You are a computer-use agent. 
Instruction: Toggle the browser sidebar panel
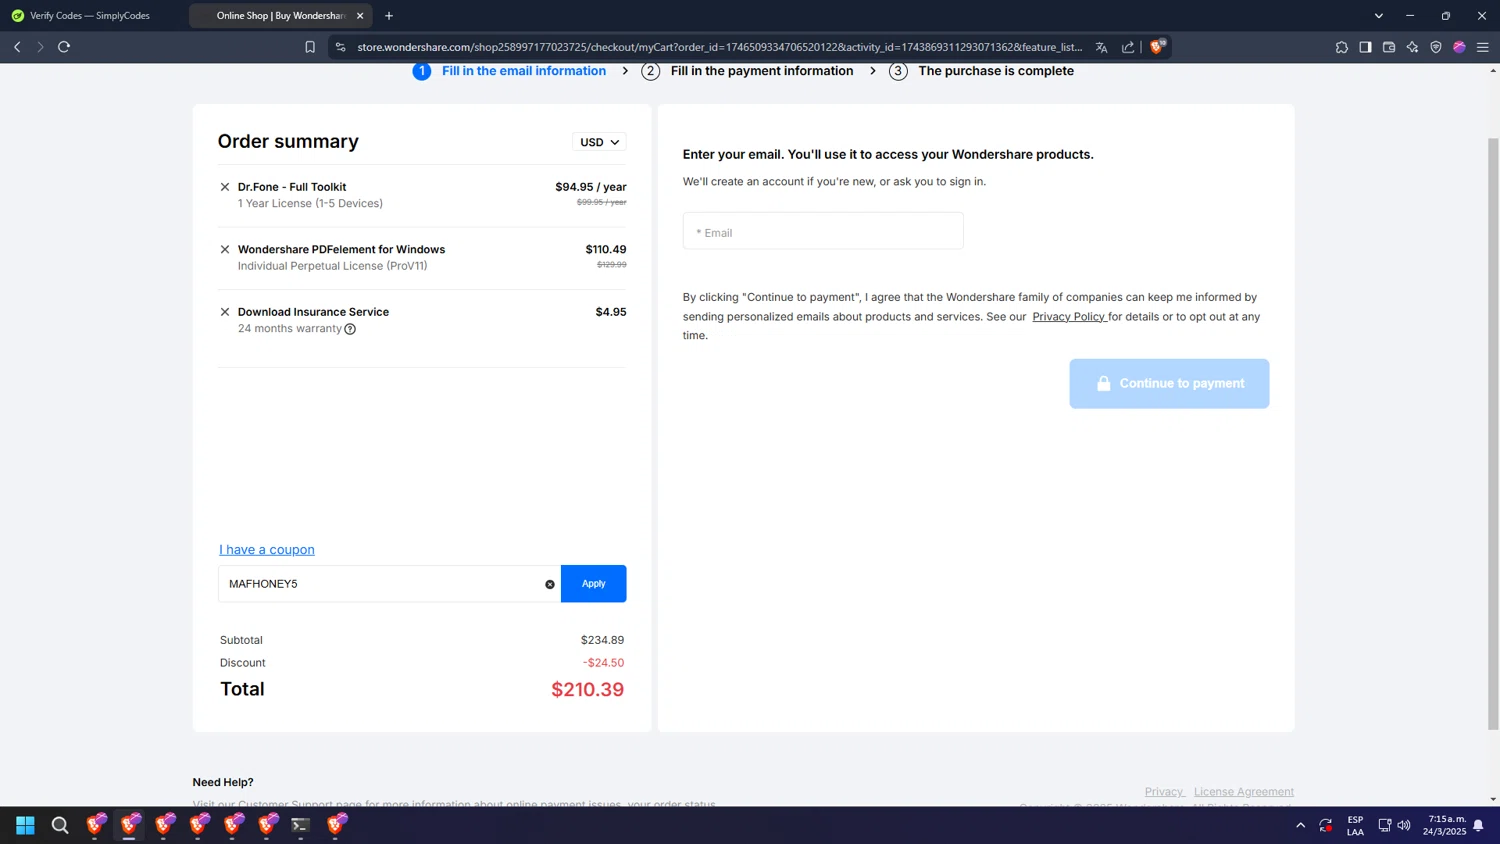[x=1365, y=47]
